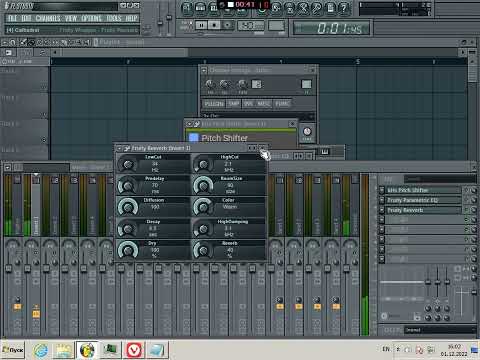Click the blue Pitch Shifter logo icon
480x360 pixels.
pos(193,138)
